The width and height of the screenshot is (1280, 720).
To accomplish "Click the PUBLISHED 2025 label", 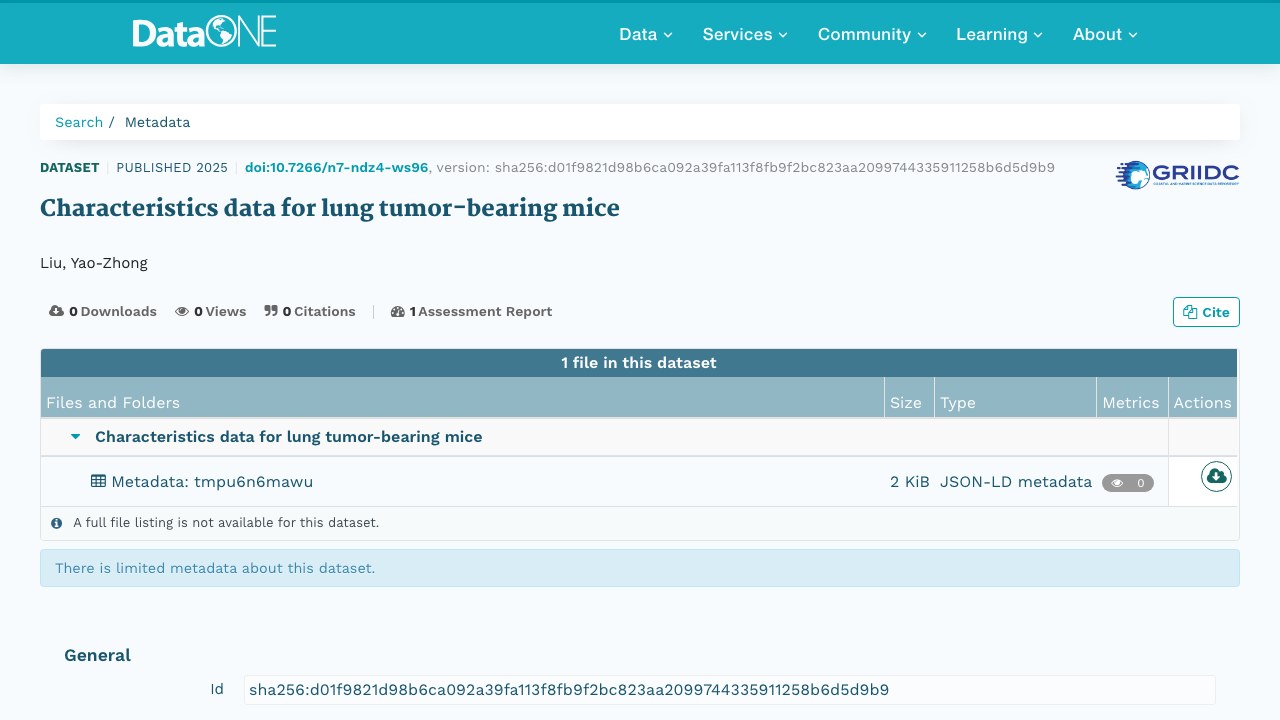I will click(x=172, y=168).
